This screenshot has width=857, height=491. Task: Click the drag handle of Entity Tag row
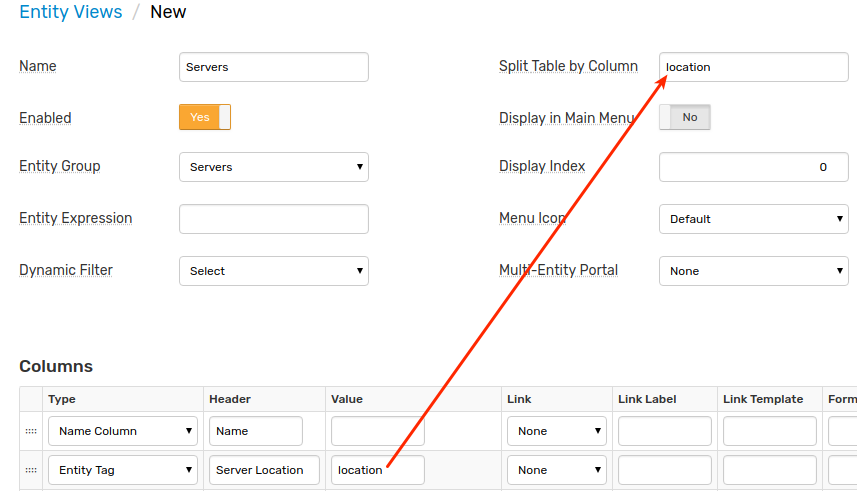31,470
